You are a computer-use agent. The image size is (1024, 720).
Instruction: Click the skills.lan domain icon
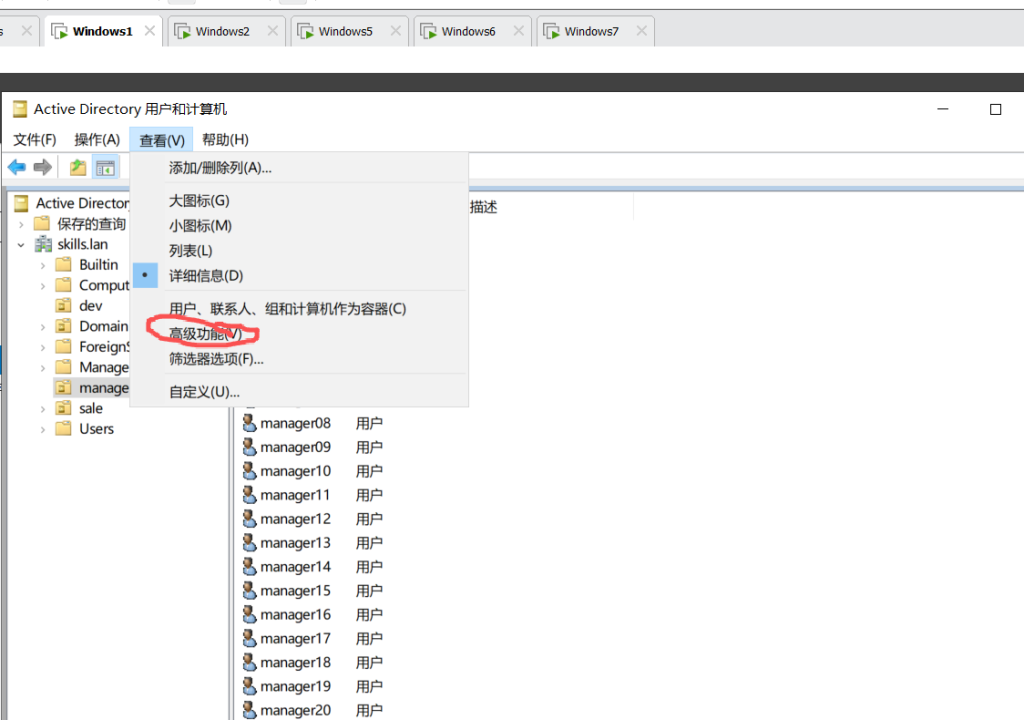(x=43, y=244)
